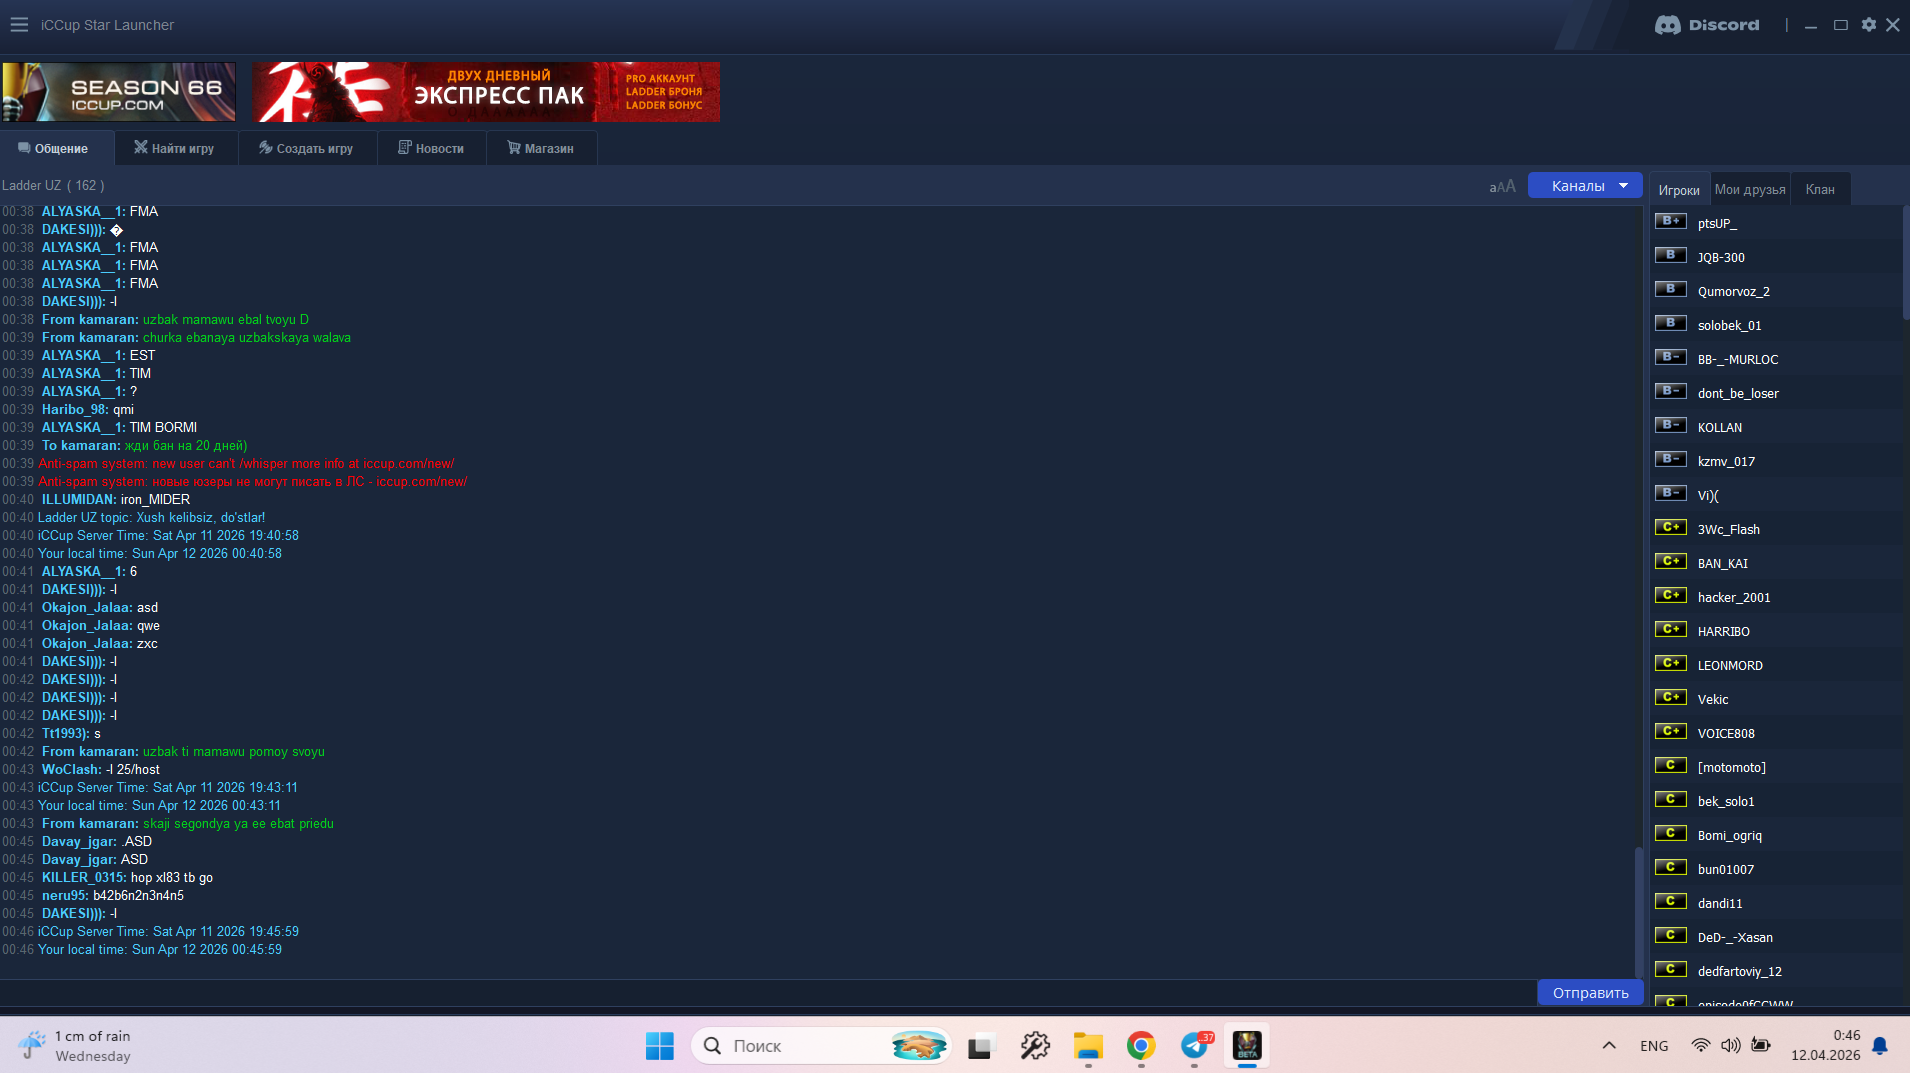Open the volume control in system tray
The height and width of the screenshot is (1073, 1910).
(1730, 1046)
